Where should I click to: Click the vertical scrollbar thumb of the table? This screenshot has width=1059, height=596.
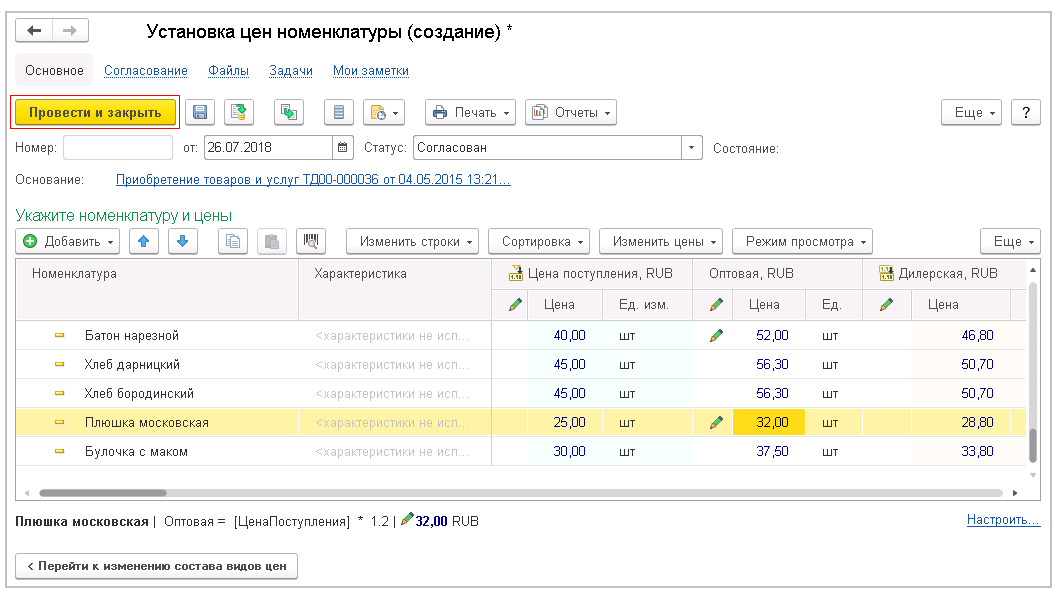[x=1033, y=445]
